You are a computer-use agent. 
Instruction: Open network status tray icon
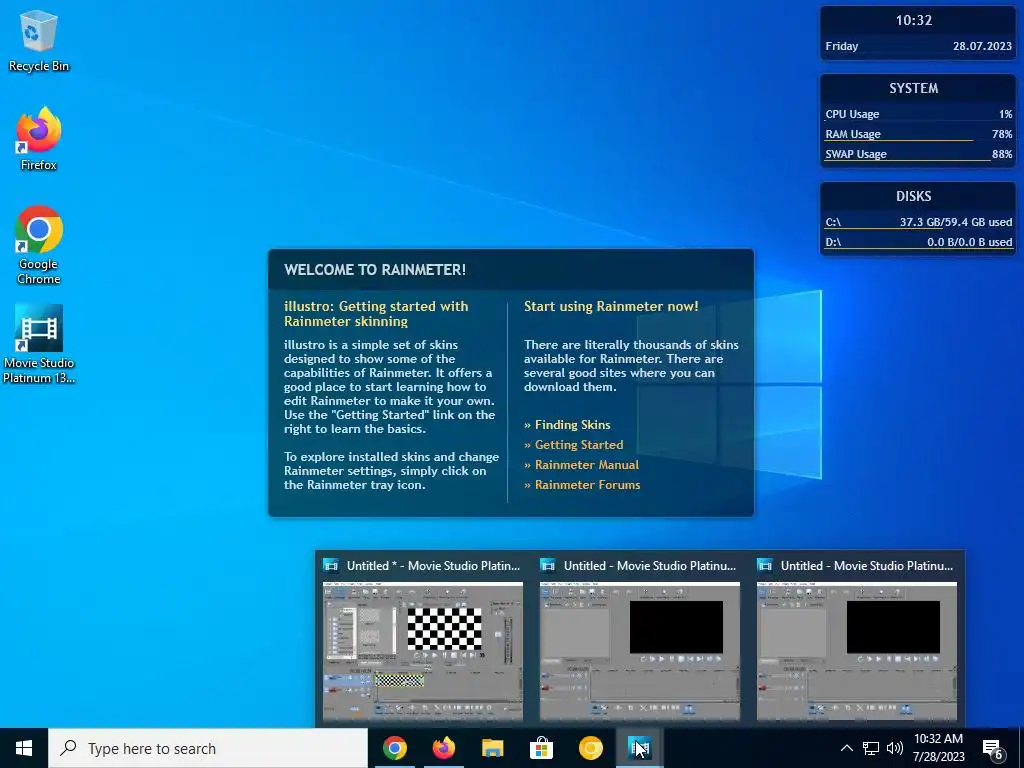tap(871, 748)
